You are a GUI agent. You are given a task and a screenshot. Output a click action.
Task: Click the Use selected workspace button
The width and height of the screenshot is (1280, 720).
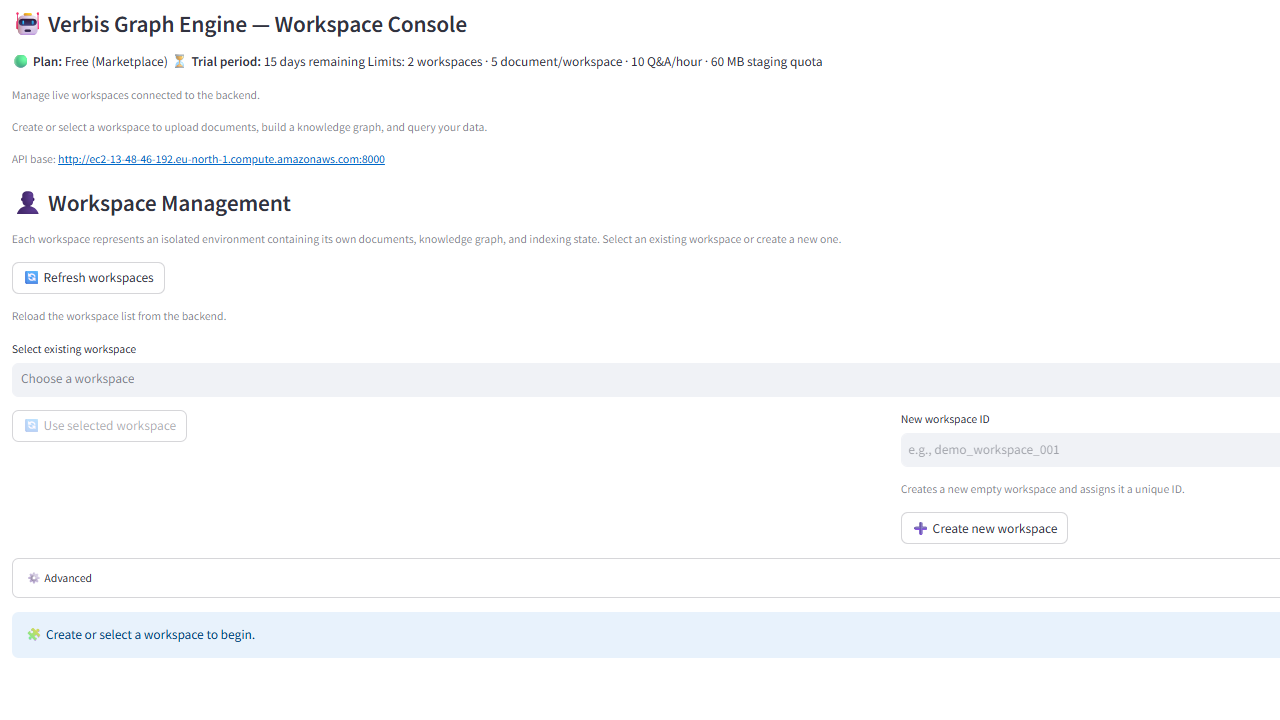(x=99, y=426)
